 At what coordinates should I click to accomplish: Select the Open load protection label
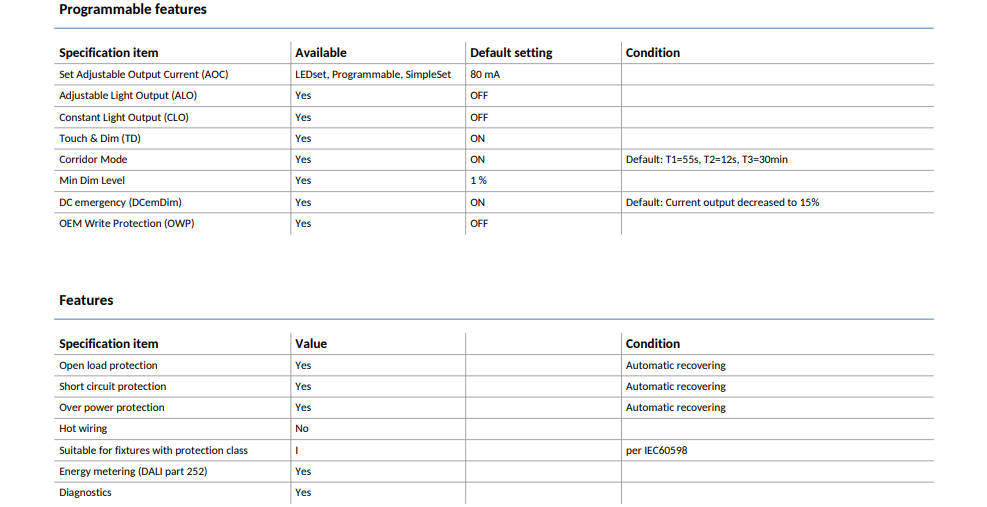click(108, 365)
